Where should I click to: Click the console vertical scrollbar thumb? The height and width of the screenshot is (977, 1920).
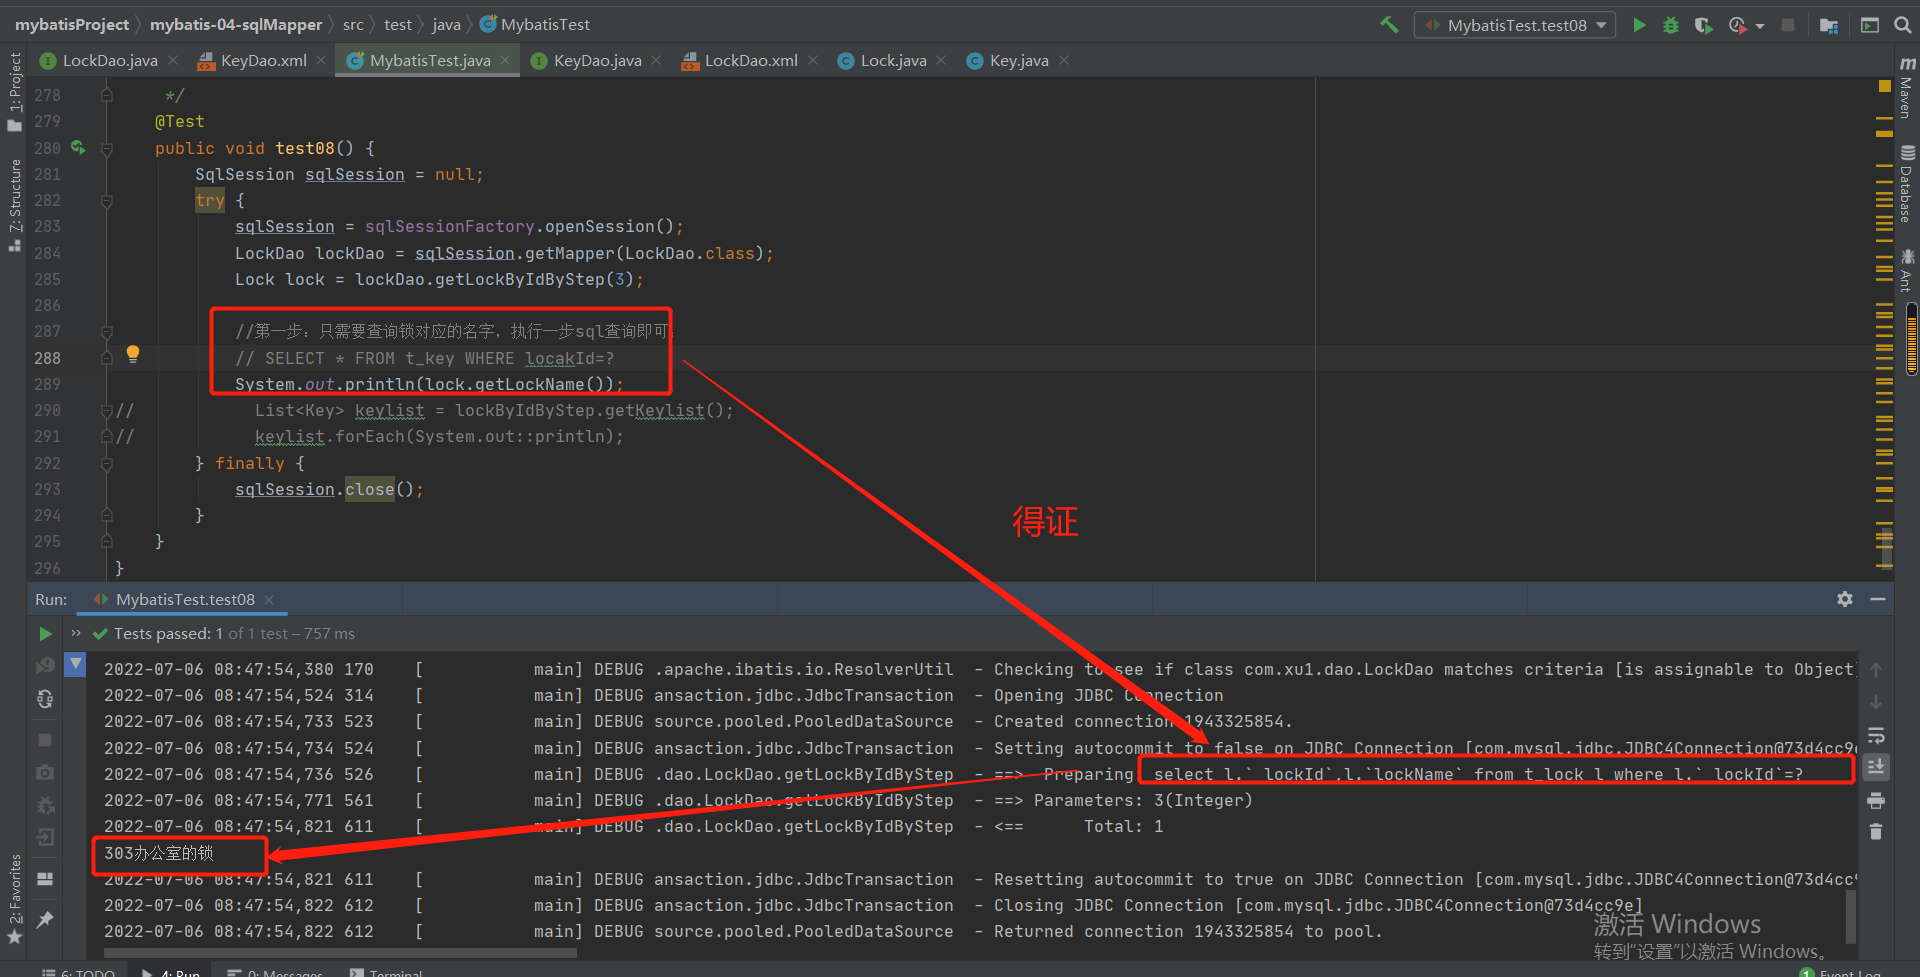(x=1851, y=915)
